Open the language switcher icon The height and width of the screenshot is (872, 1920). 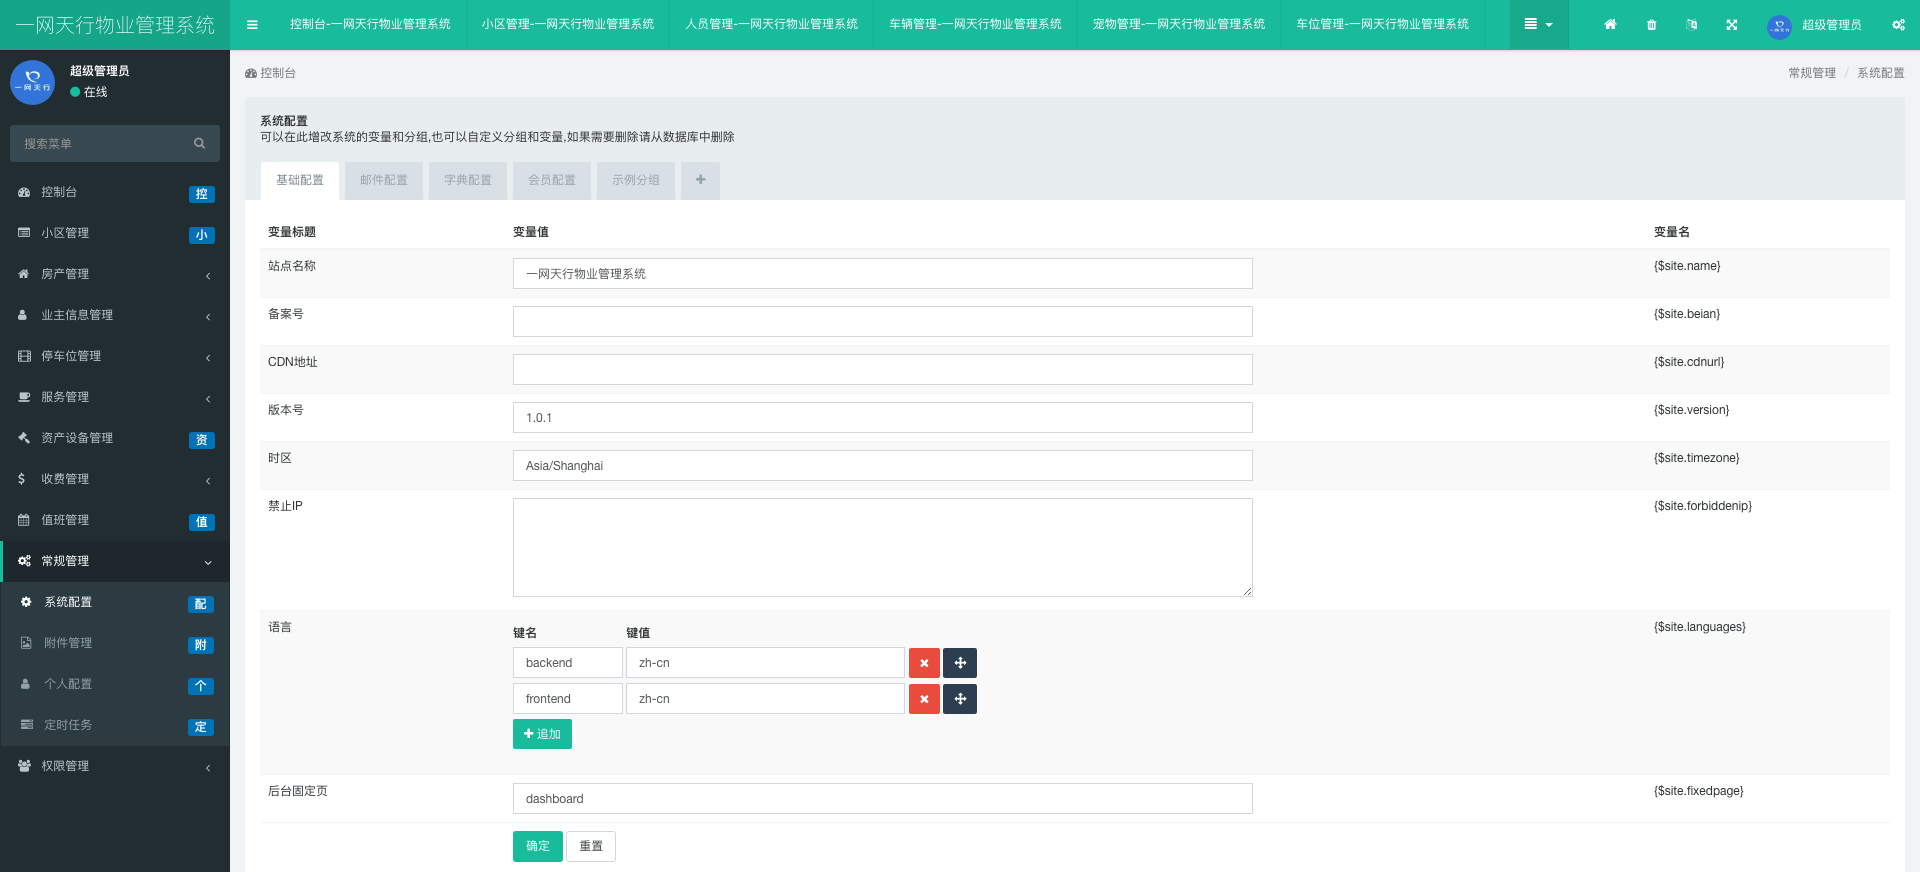click(x=1691, y=25)
